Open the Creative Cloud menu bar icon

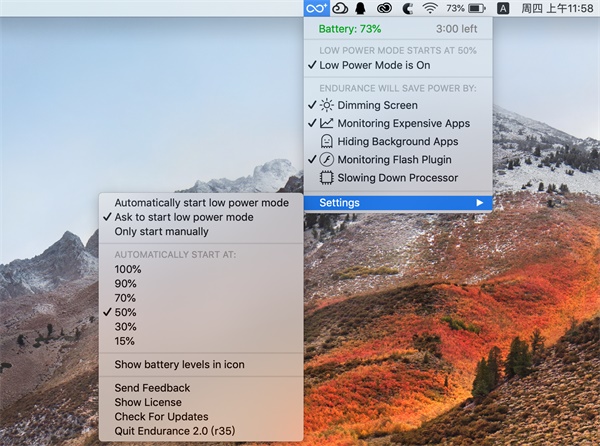[x=384, y=8]
